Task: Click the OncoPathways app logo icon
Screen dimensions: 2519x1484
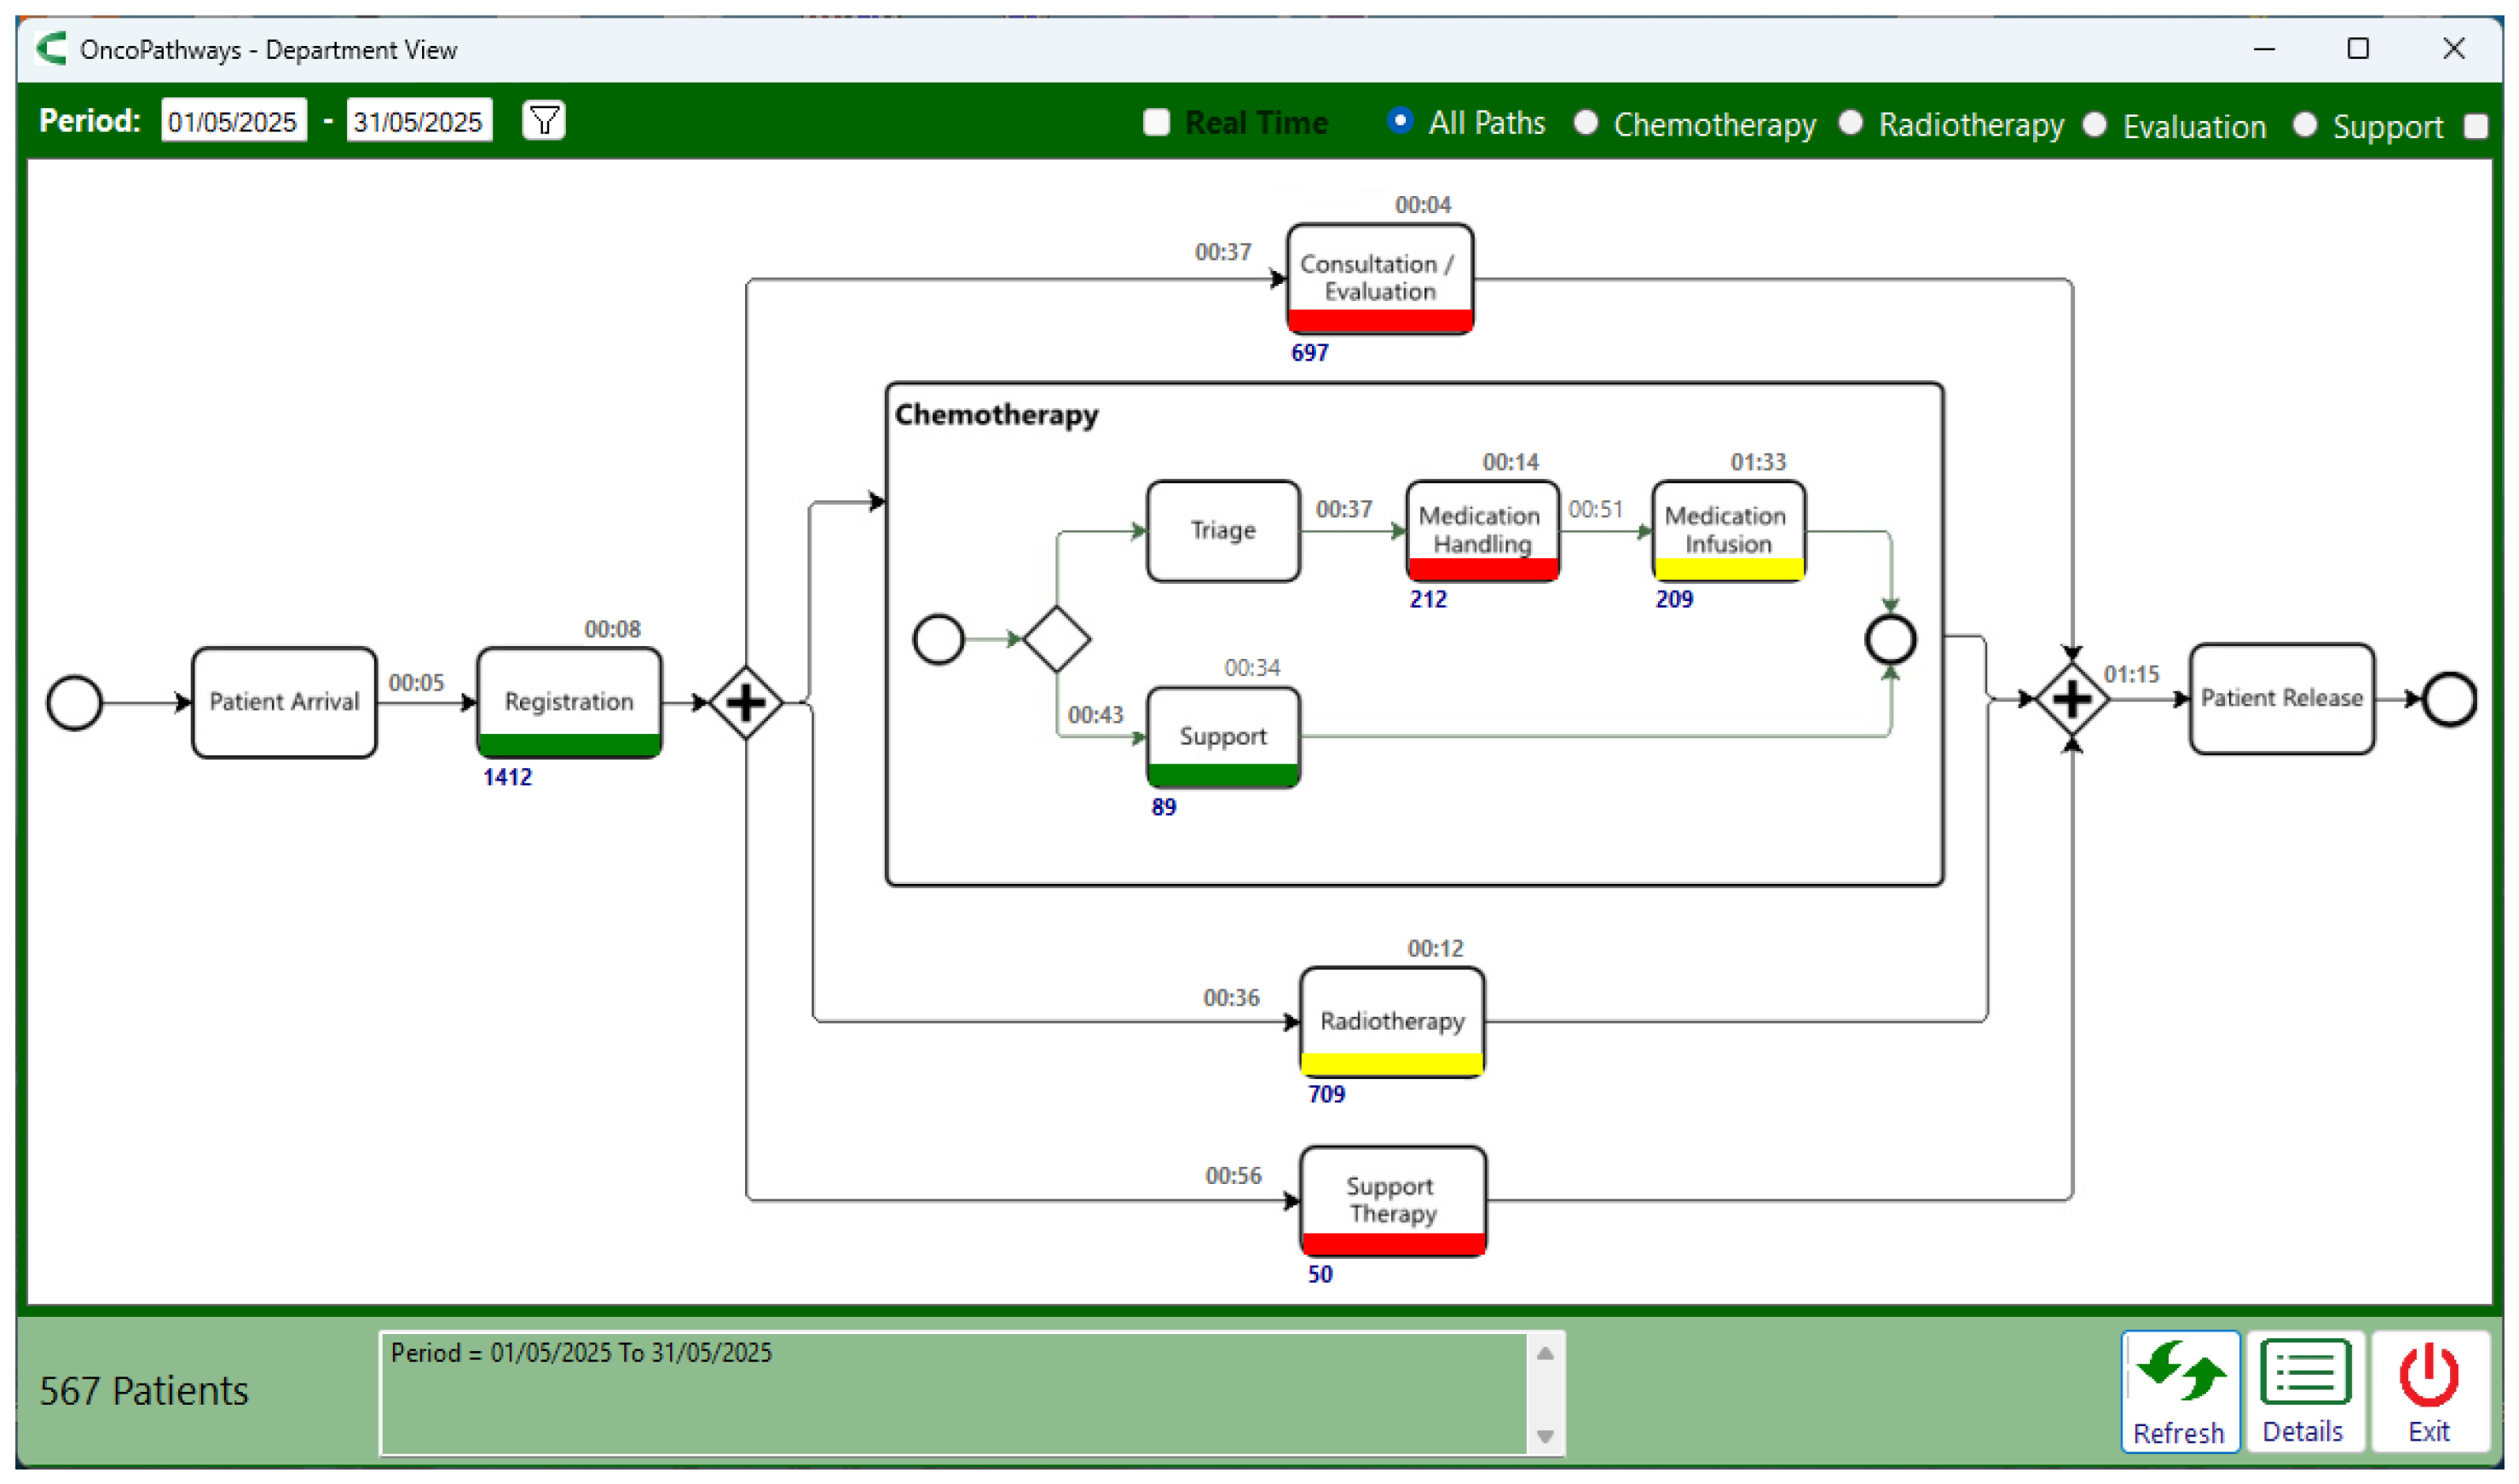Action: click(x=51, y=48)
